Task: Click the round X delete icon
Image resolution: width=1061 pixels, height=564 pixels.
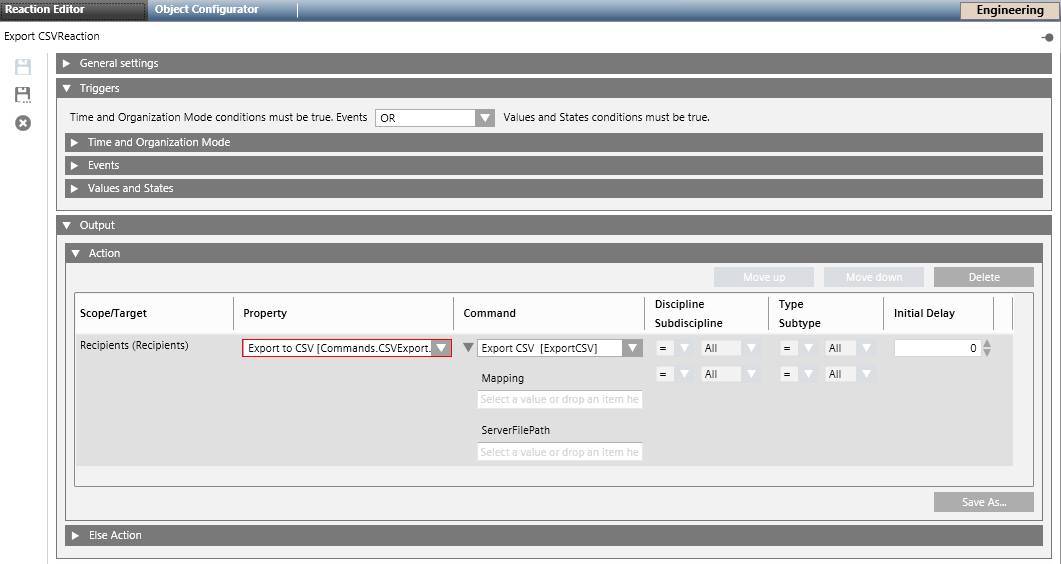Action: click(x=22, y=123)
